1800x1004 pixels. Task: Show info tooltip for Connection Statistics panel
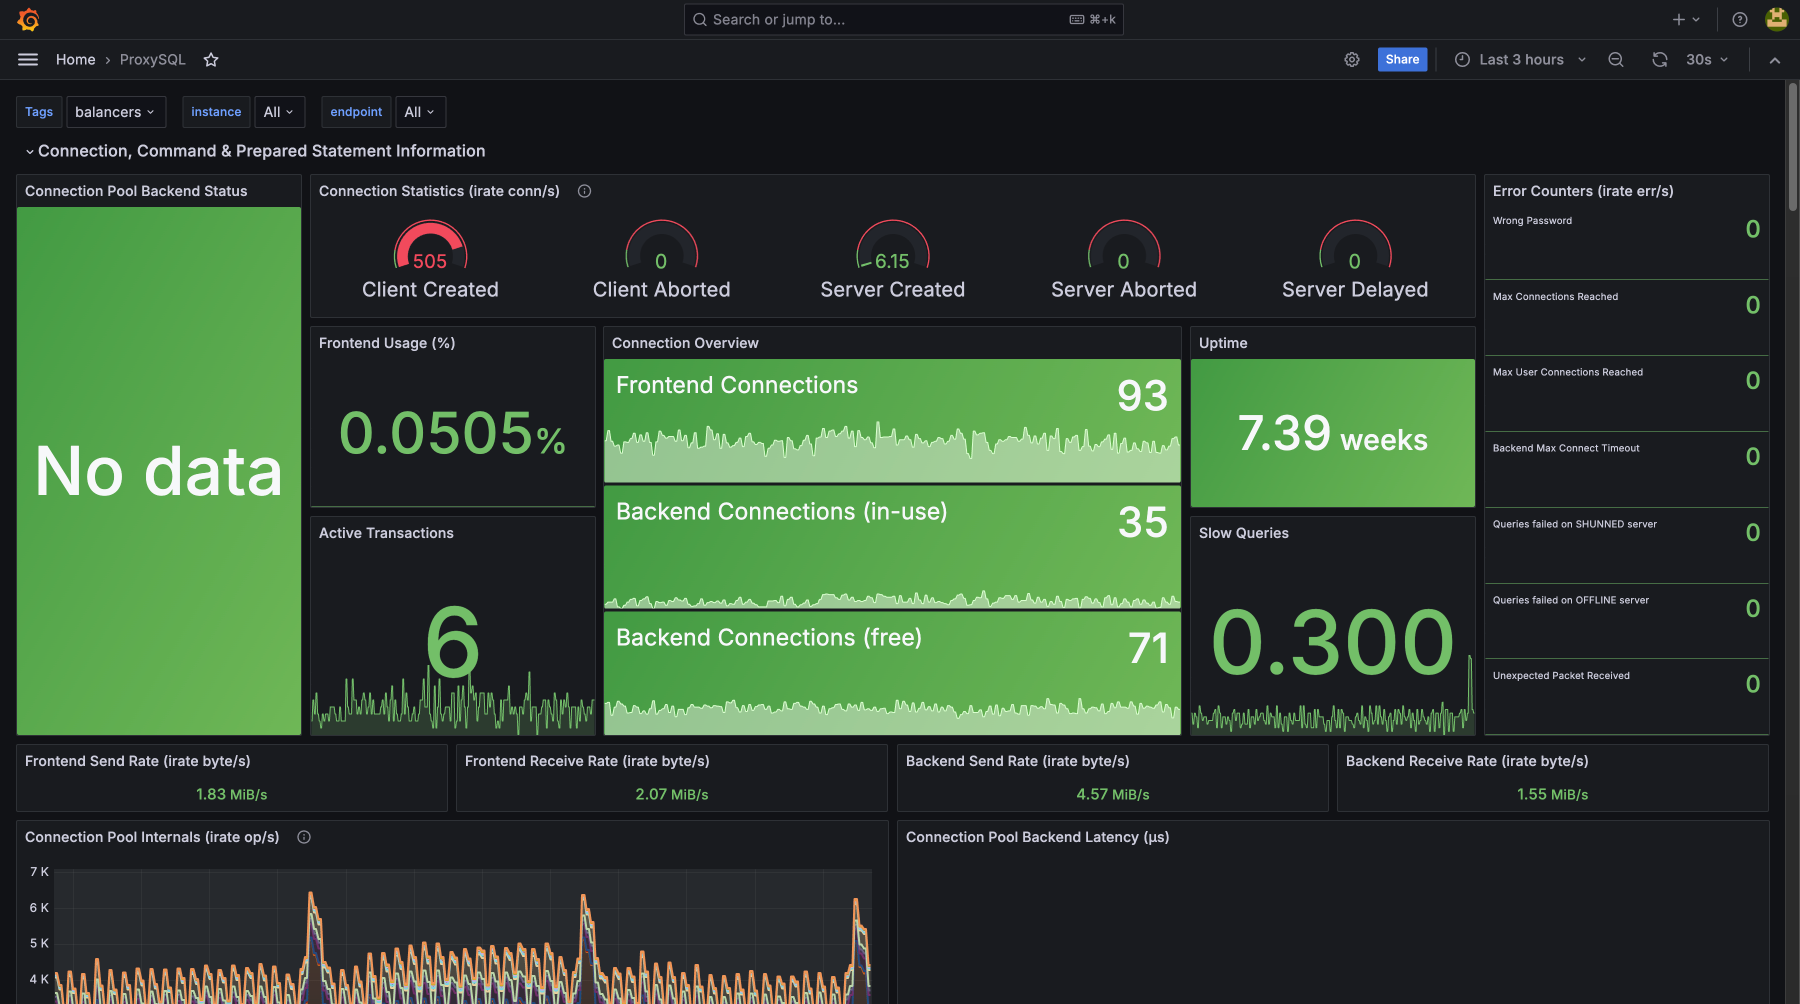coord(585,191)
